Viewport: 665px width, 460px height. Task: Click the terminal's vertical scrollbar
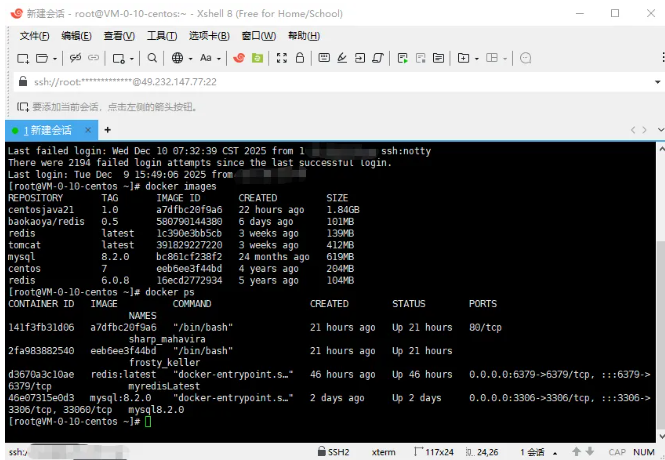pos(659,290)
